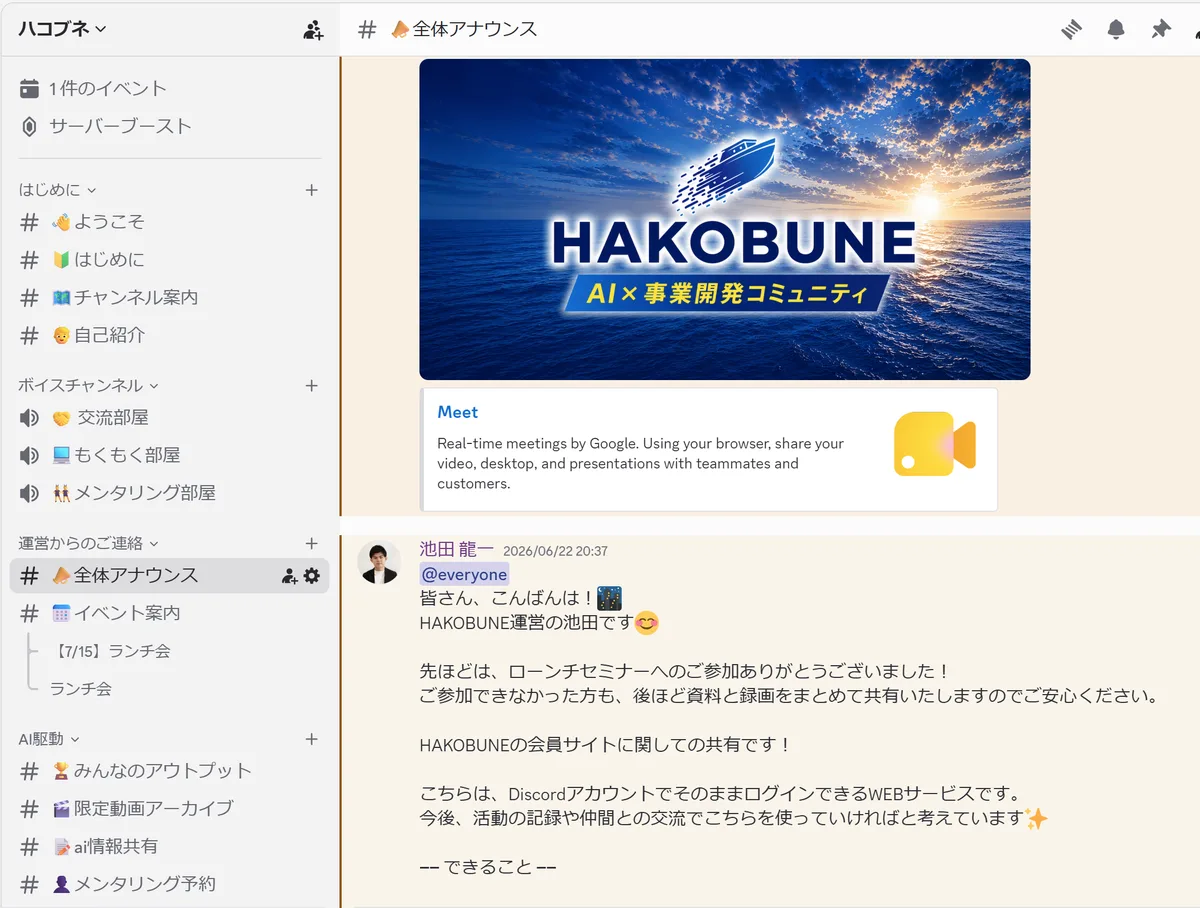Image resolution: width=1200 pixels, height=908 pixels.
Task: Click hash icon beside みんなのアウトプット
Action: (30, 771)
